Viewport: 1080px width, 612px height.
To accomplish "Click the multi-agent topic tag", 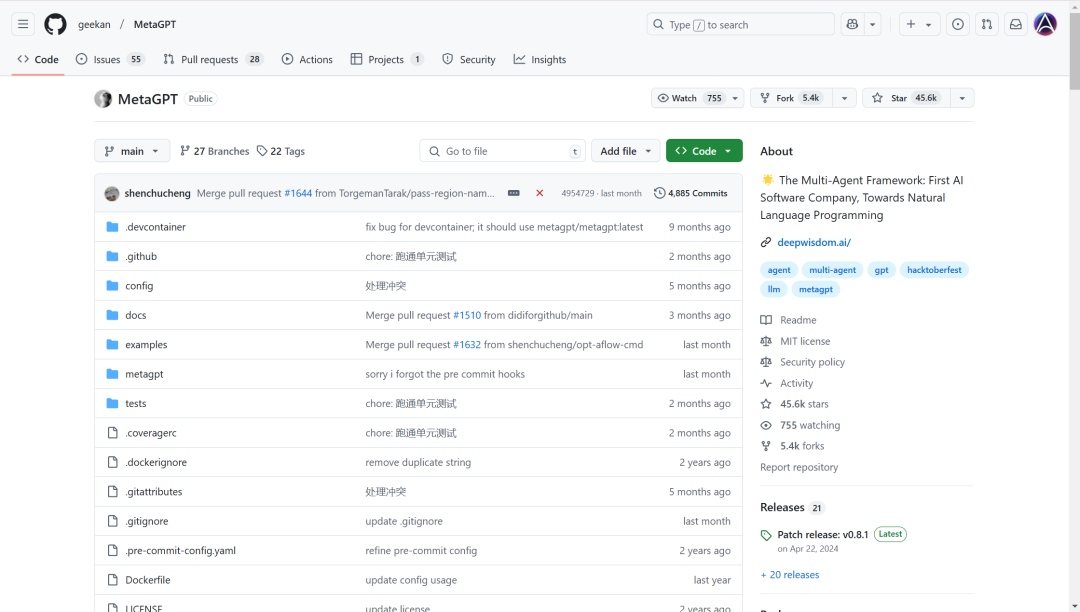I will [832, 270].
